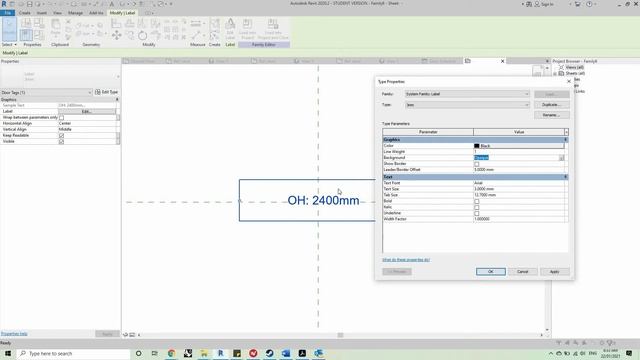This screenshot has width=640, height=360.
Task: Open Microsoft Word from the taskbar
Action: (x=286, y=353)
